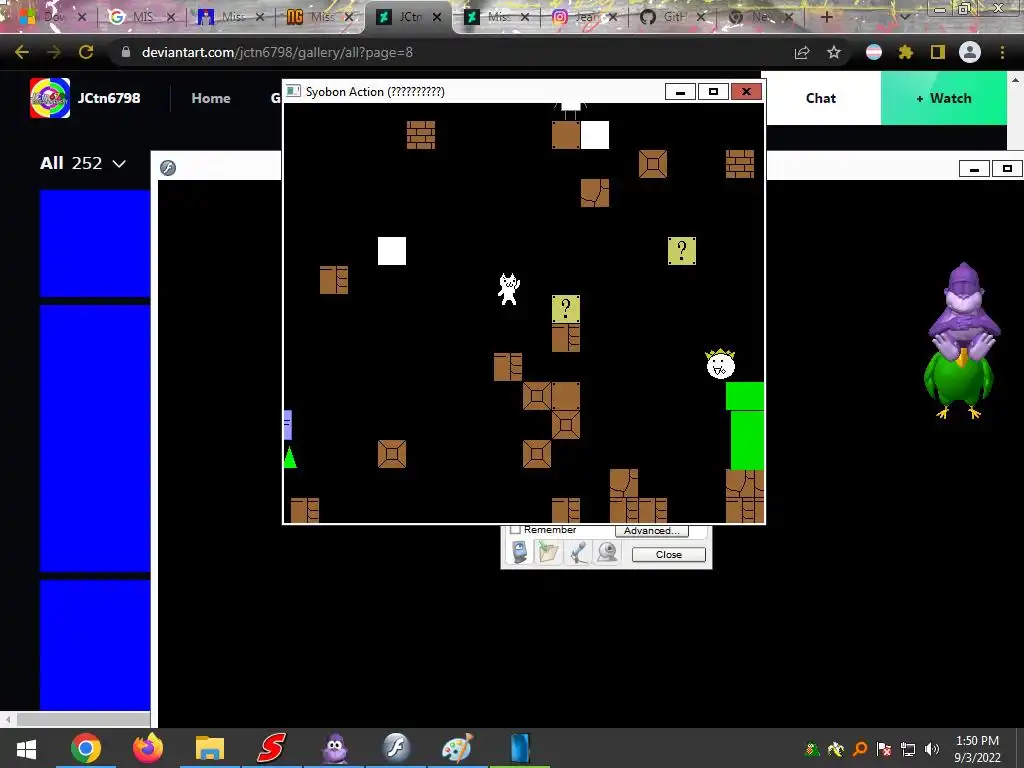Click the network tray icon
The image size is (1024, 768).
coord(908,749)
